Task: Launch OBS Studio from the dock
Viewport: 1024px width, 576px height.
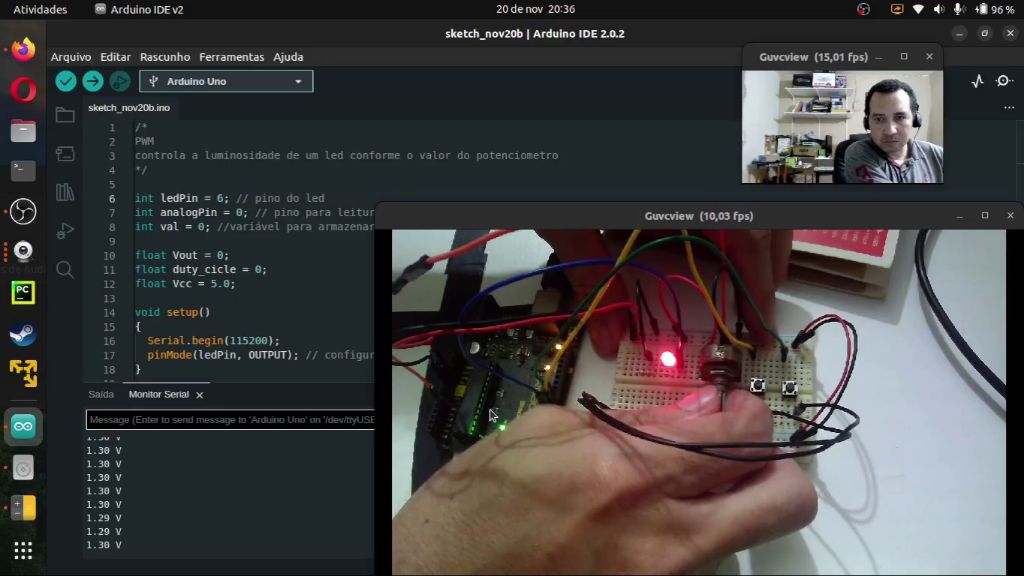Action: (x=22, y=211)
